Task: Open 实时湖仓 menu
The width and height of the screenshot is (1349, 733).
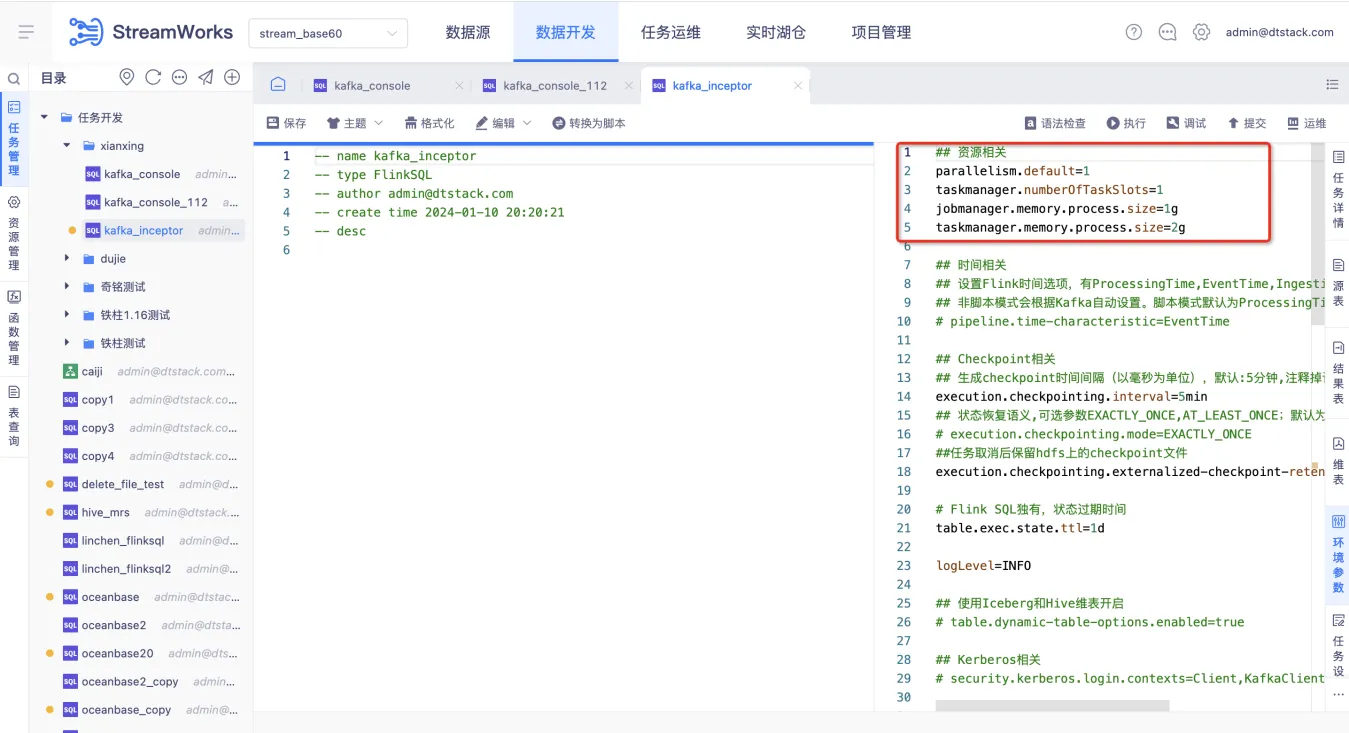Action: [x=776, y=32]
